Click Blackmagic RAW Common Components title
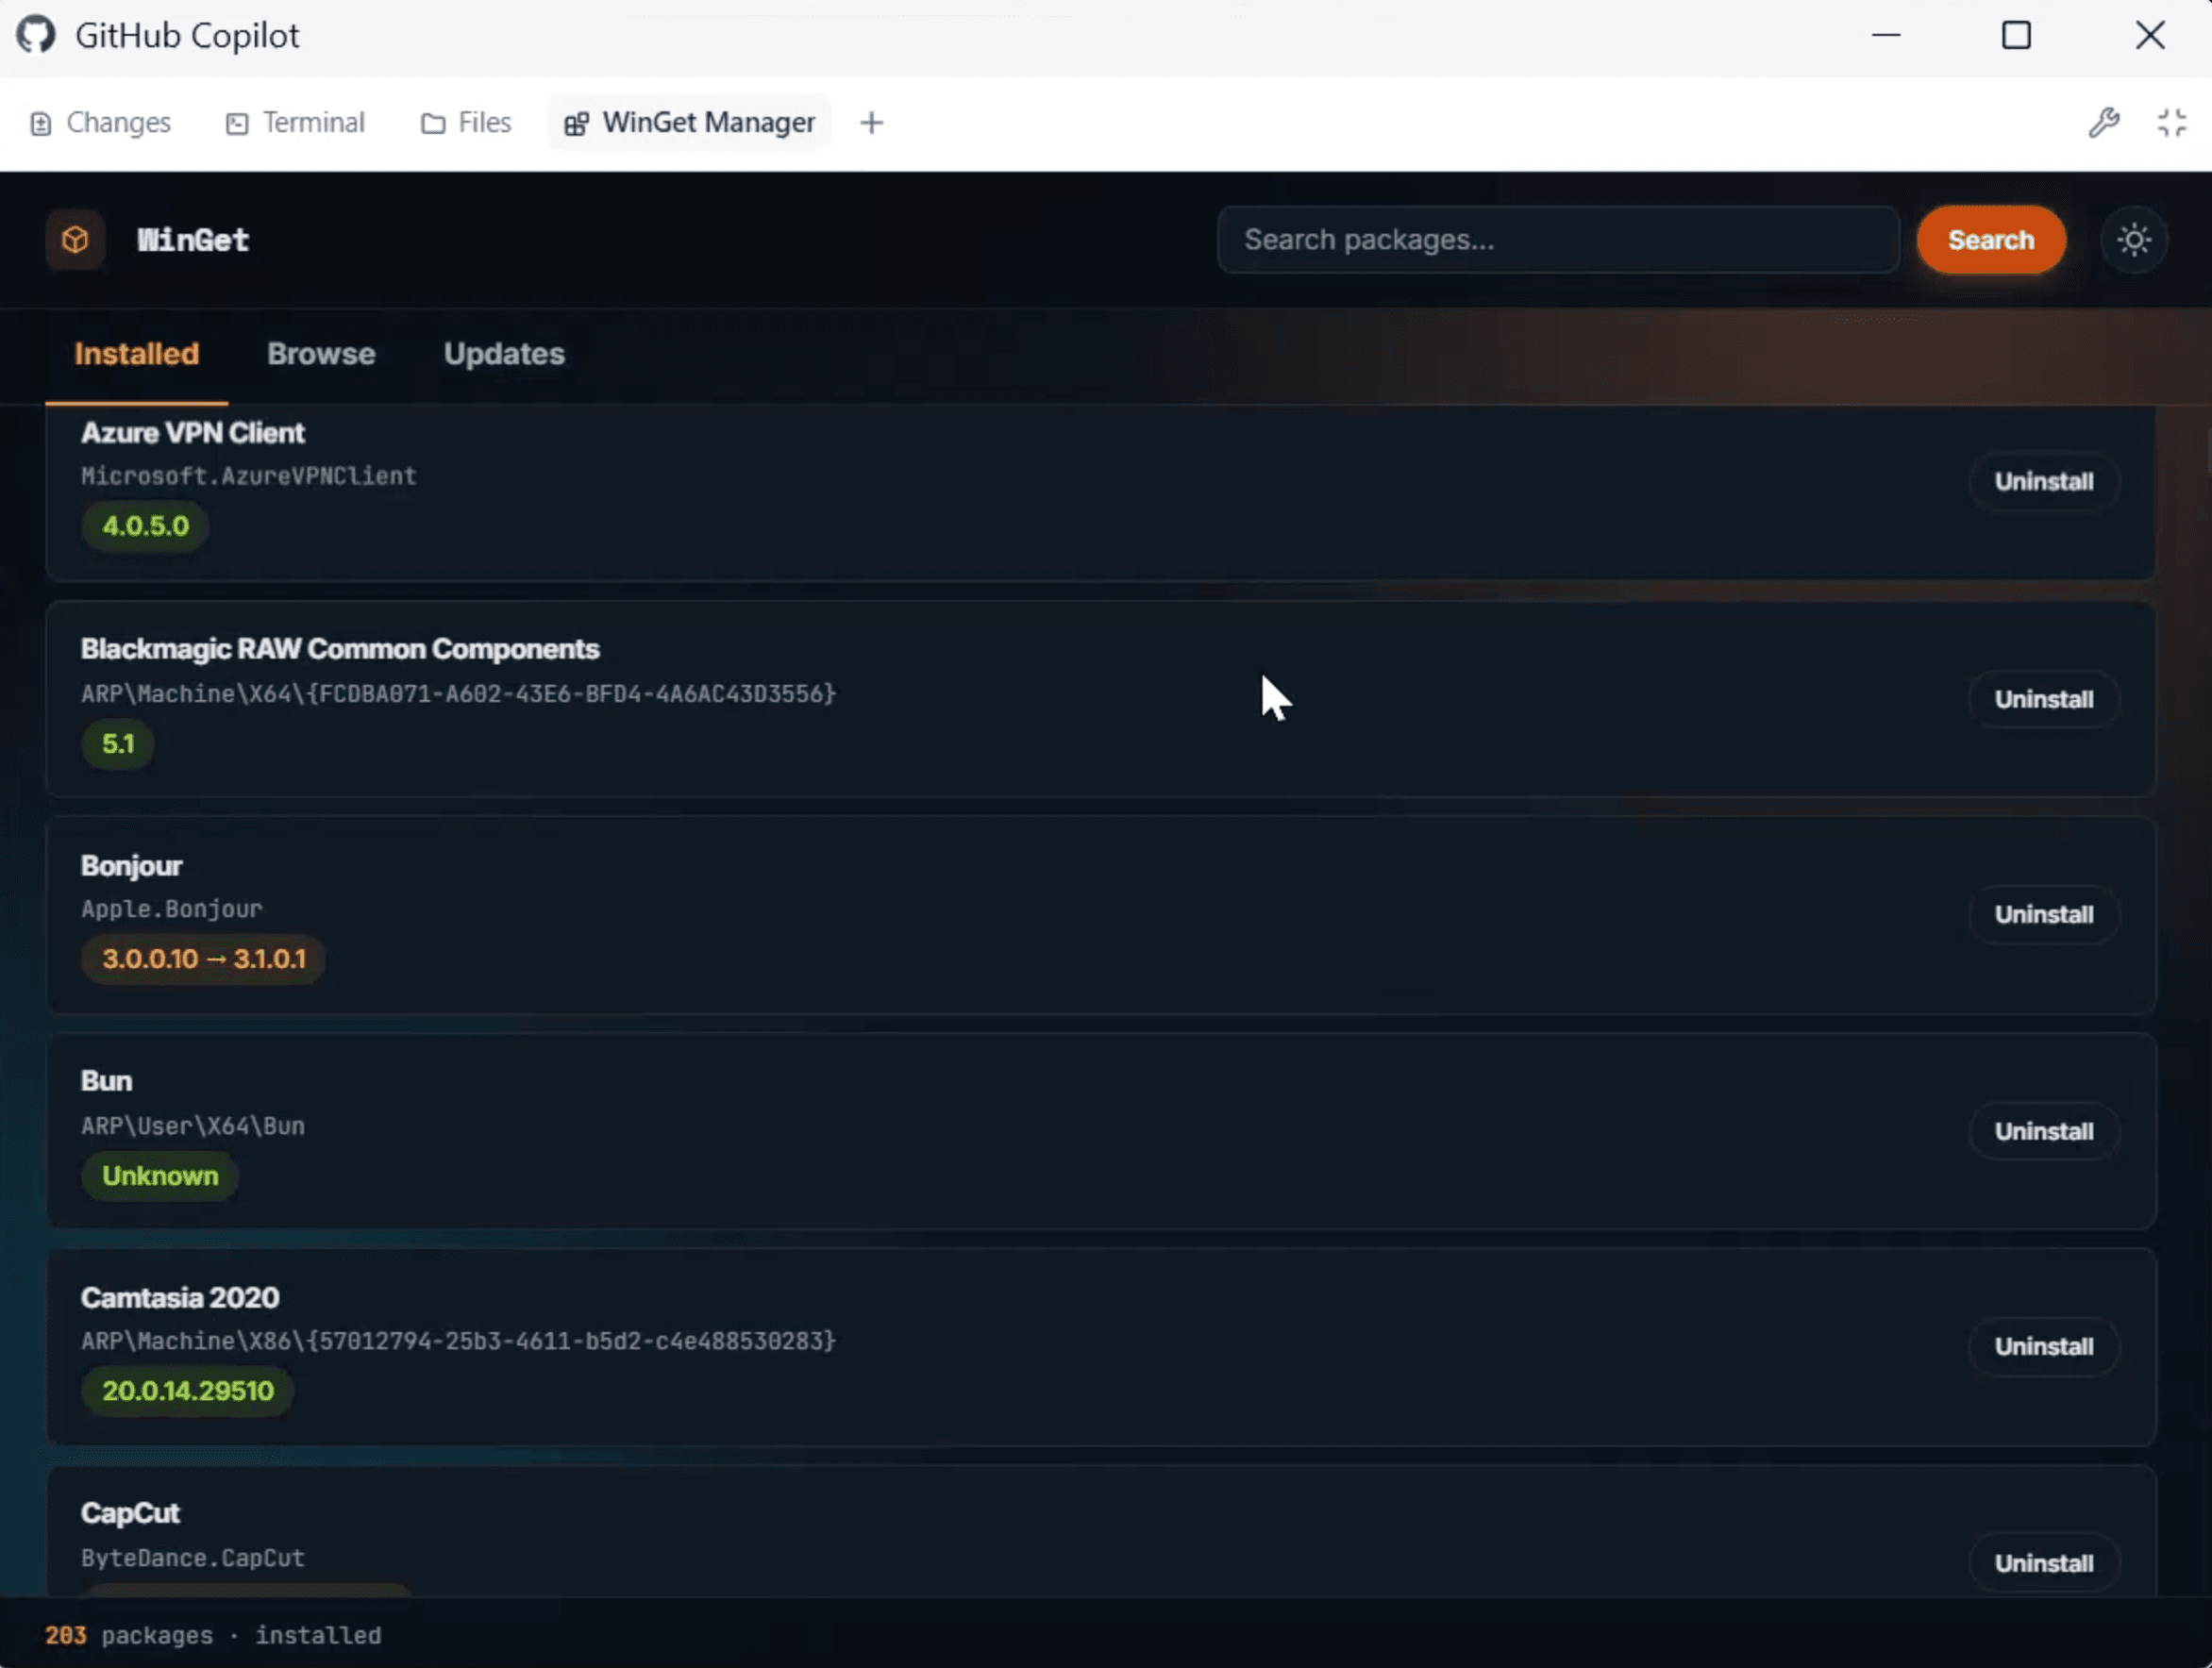The width and height of the screenshot is (2212, 1668). 340,649
